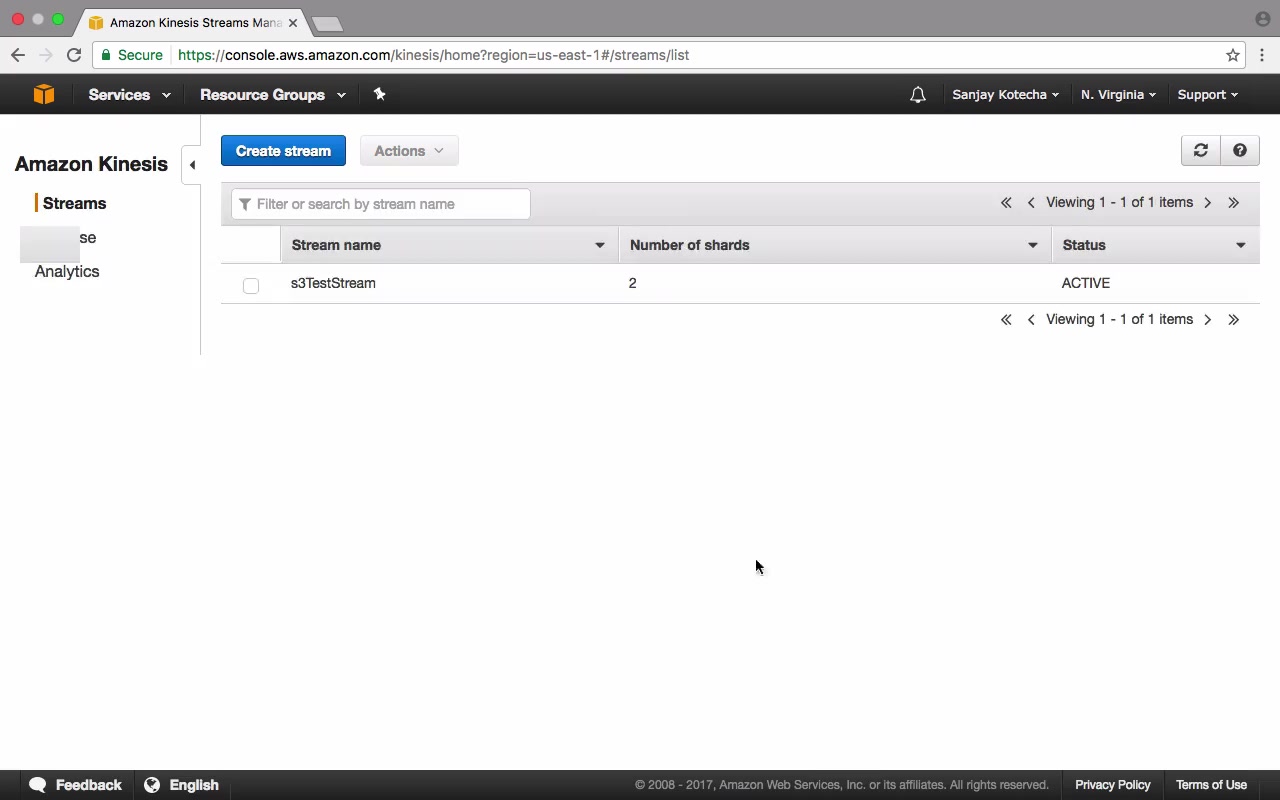
Task: Click the top 'Viewing 1 - 1 of 1 items' text
Action: point(1119,202)
